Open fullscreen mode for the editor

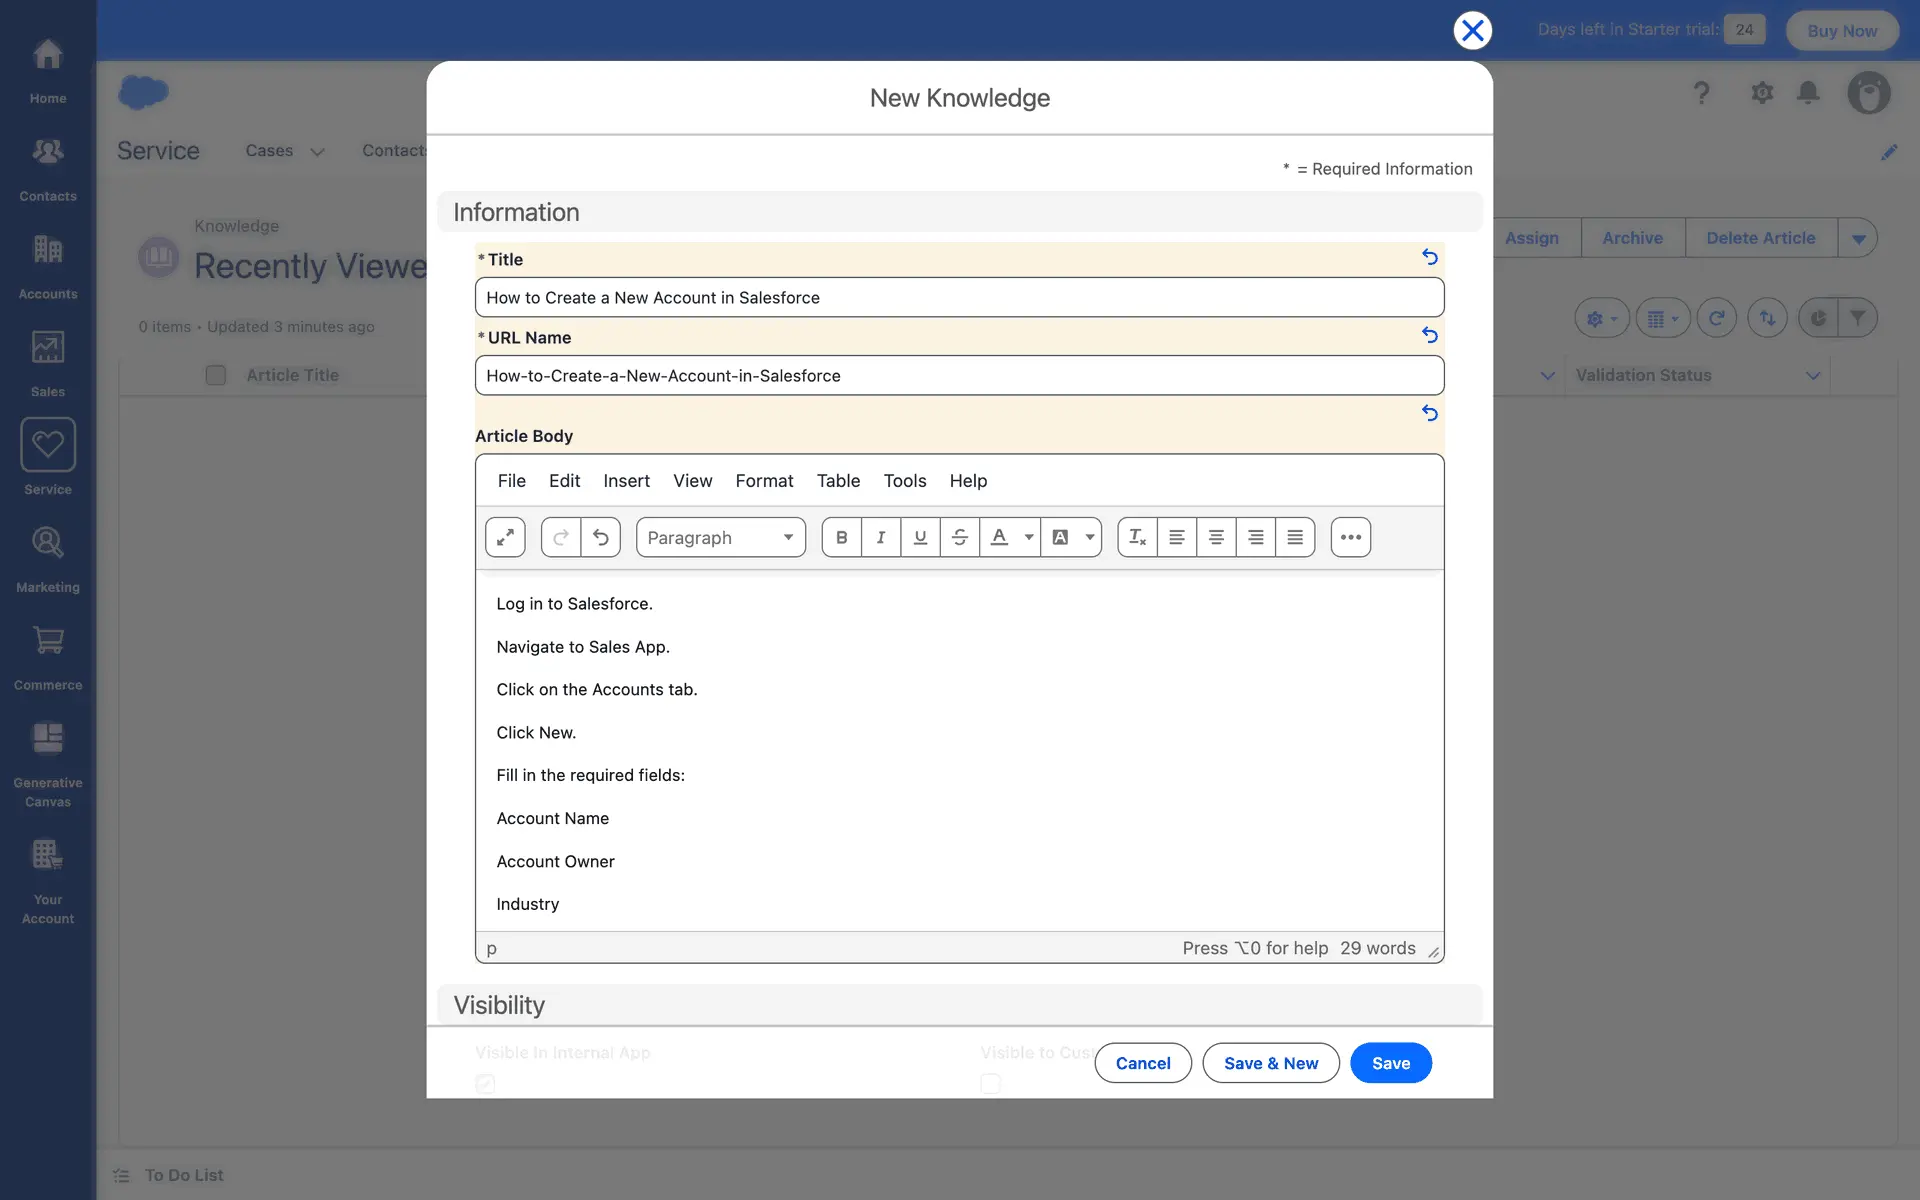coord(505,537)
